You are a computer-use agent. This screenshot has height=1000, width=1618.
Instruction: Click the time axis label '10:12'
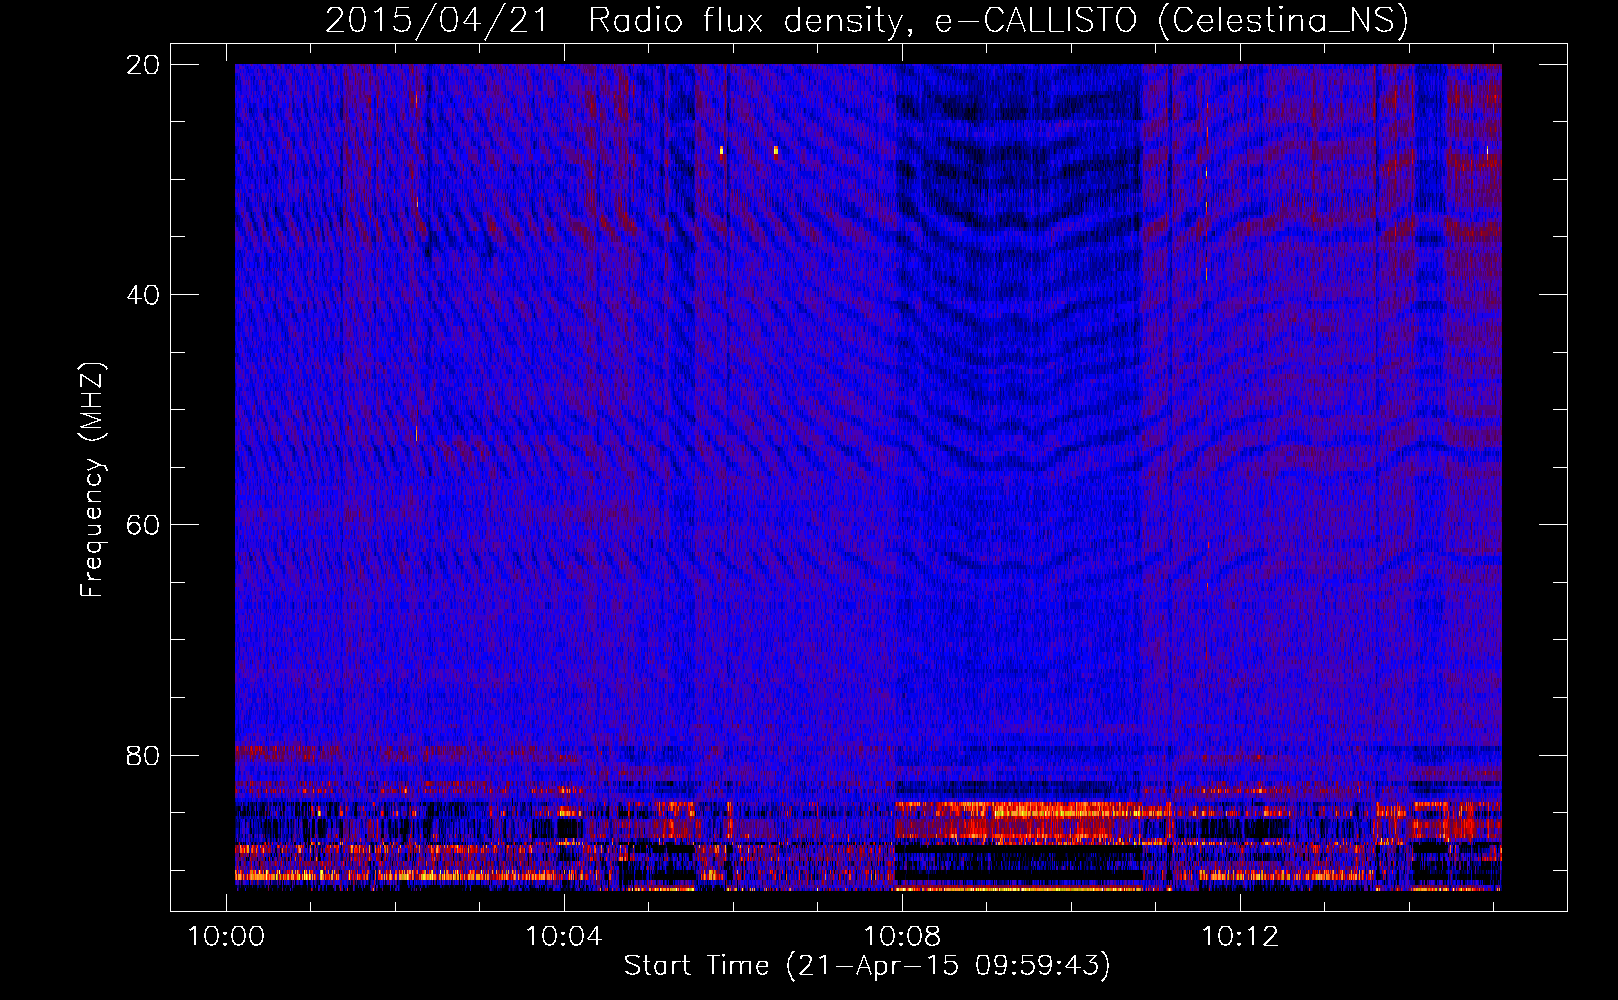(x=1240, y=937)
